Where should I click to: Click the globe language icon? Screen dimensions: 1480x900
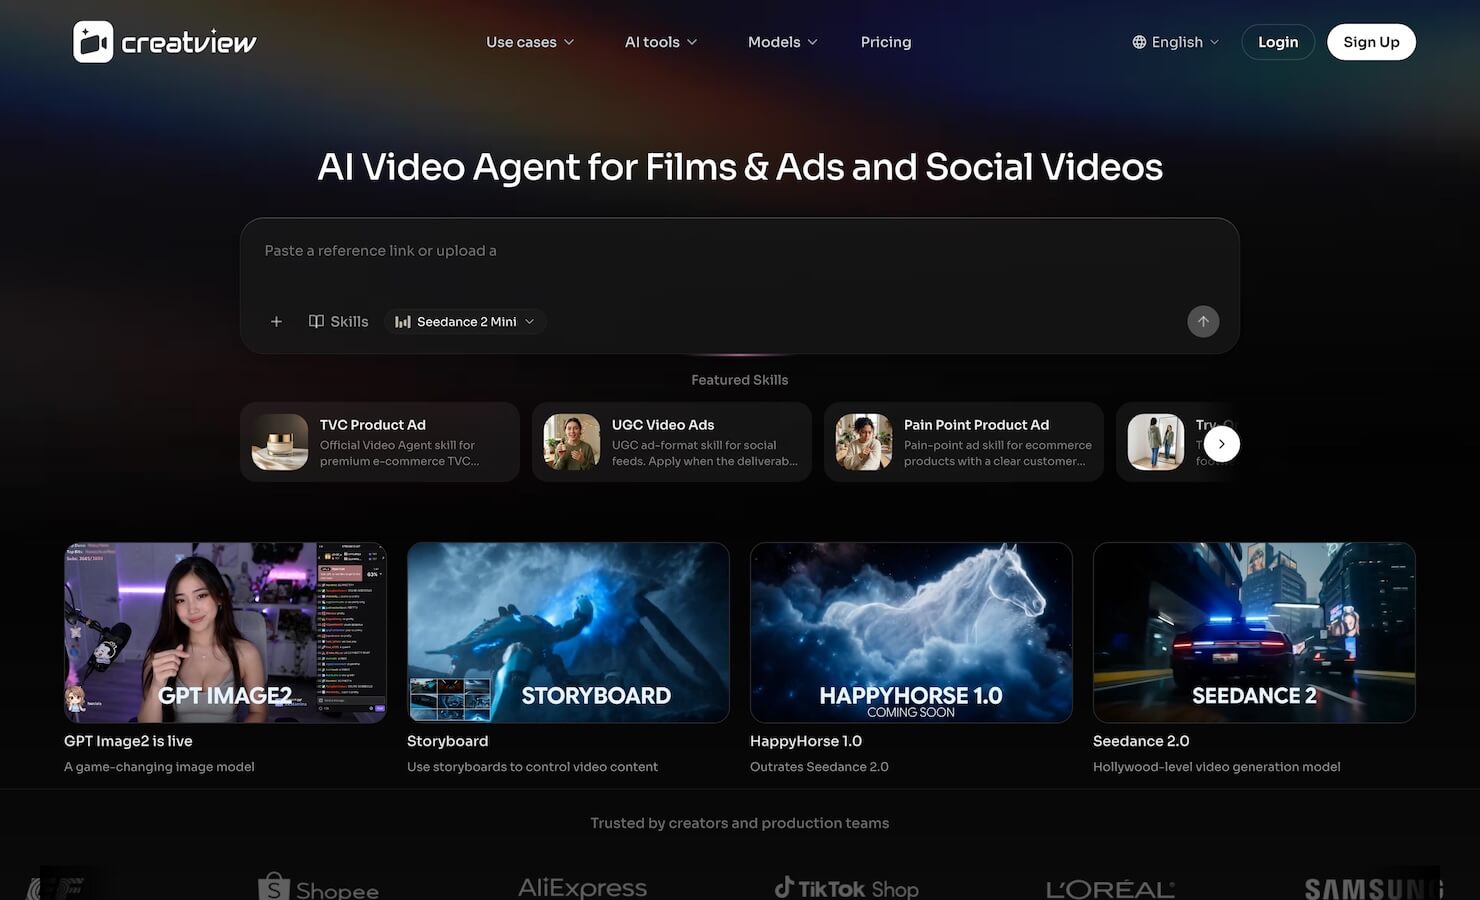pyautogui.click(x=1139, y=42)
